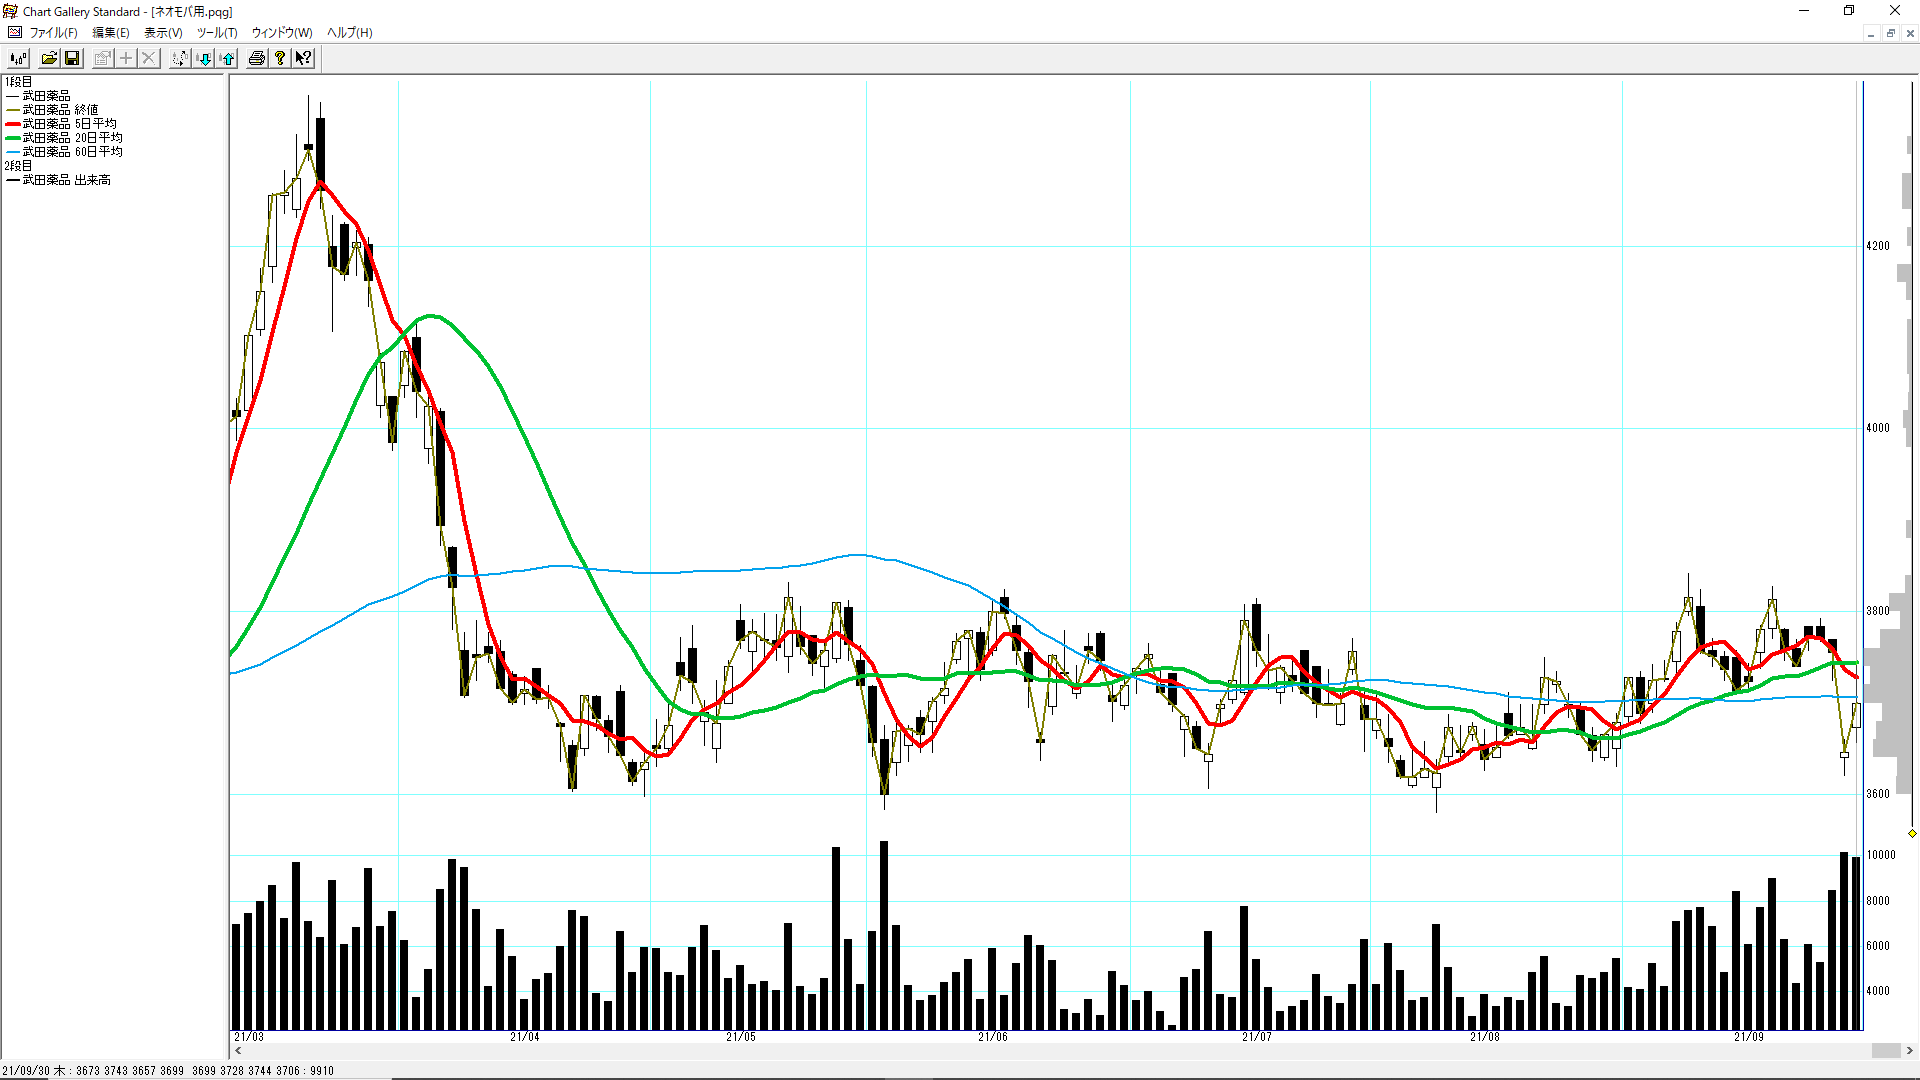Click the candlestick chart toolbar icon
1920x1080 pixels.
point(18,58)
